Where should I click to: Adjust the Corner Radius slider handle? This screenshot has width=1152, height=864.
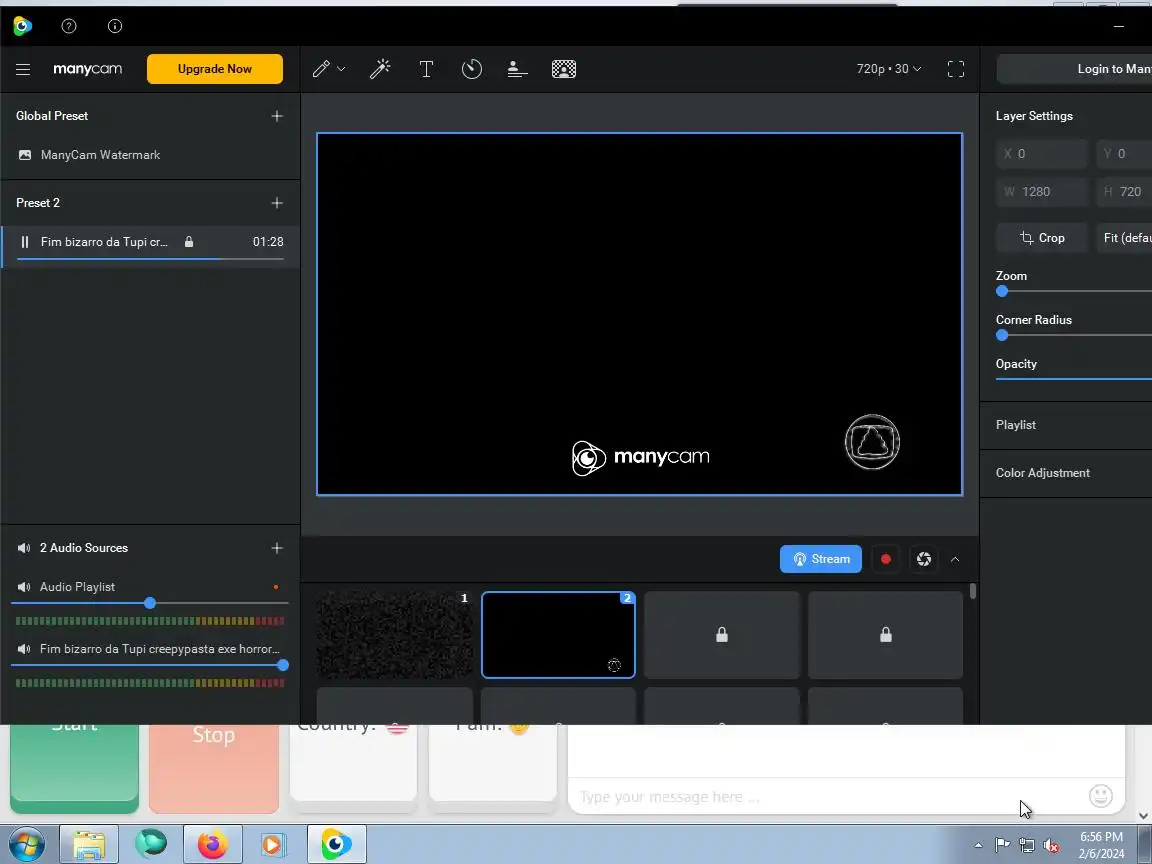tap(1002, 335)
